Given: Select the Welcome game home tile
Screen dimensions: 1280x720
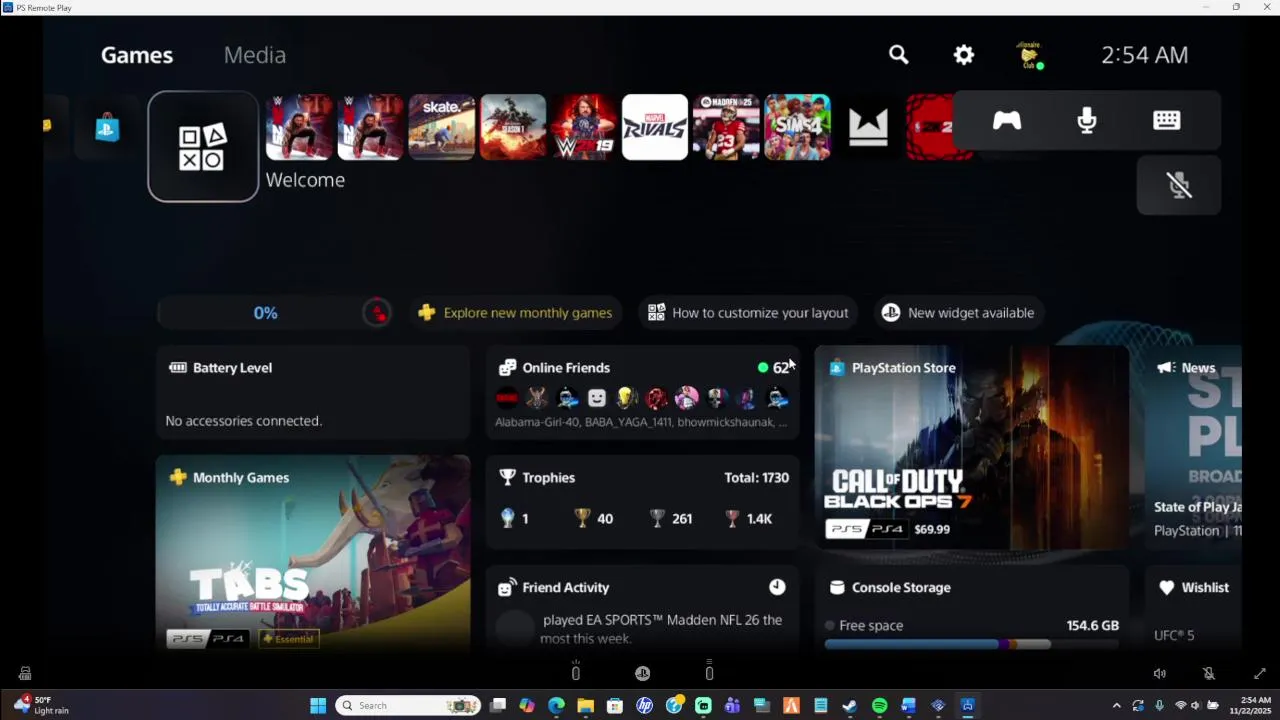Looking at the screenshot, I should [203, 146].
